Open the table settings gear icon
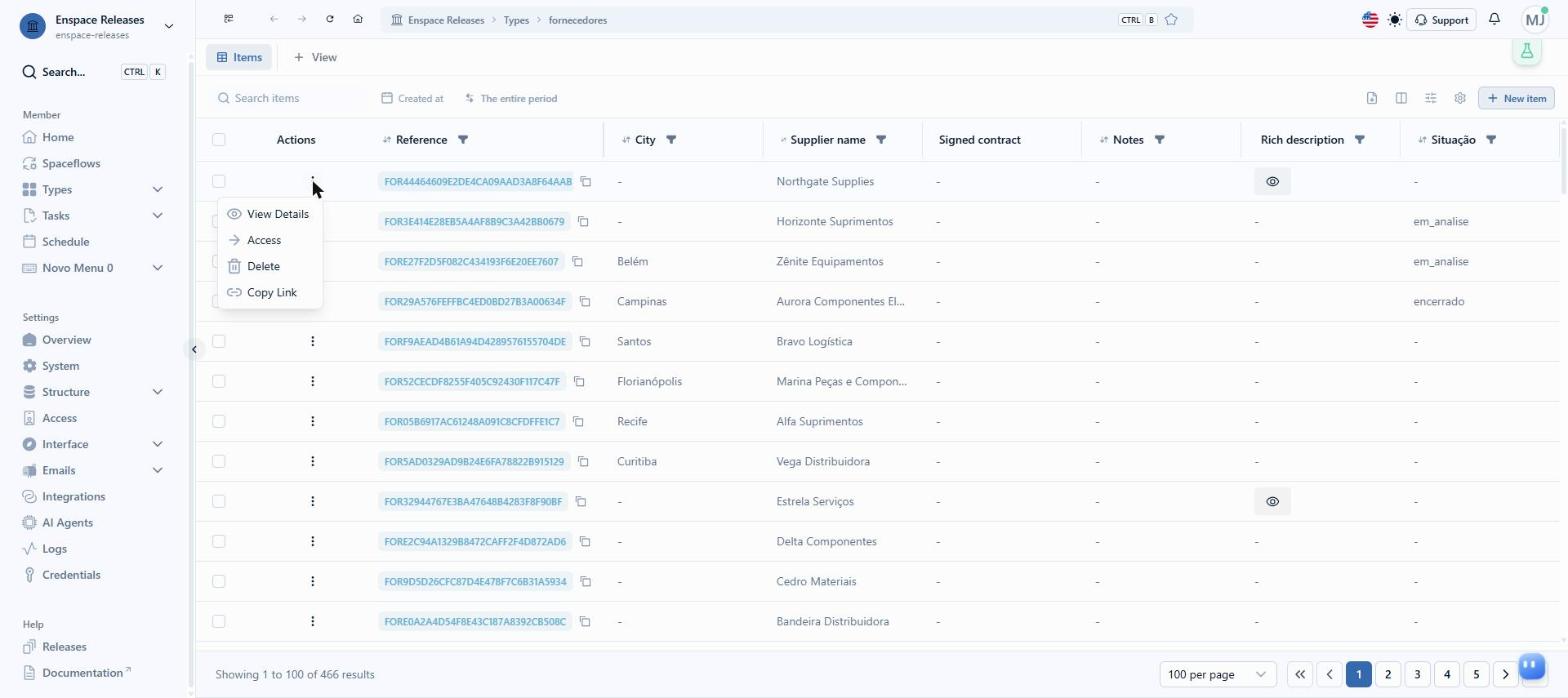 pyautogui.click(x=1460, y=98)
